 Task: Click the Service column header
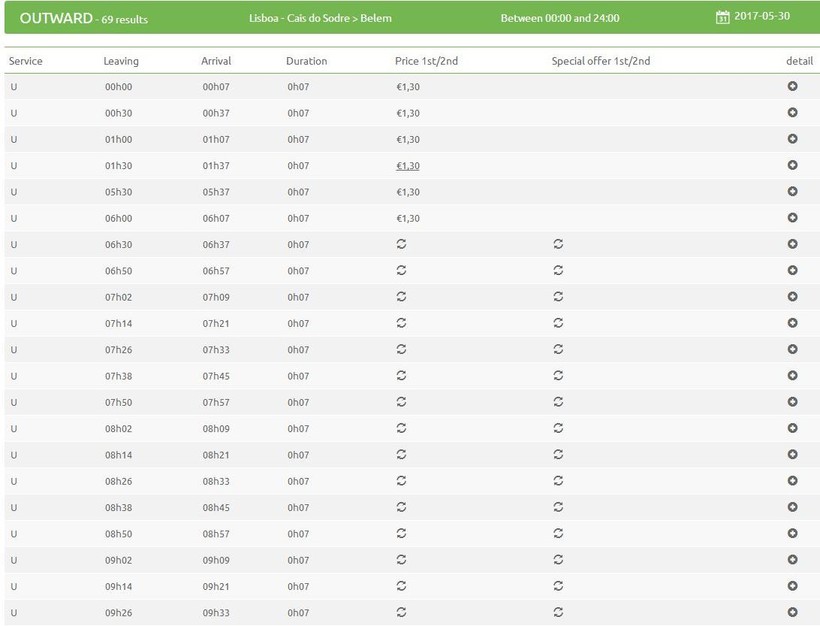pyautogui.click(x=26, y=61)
